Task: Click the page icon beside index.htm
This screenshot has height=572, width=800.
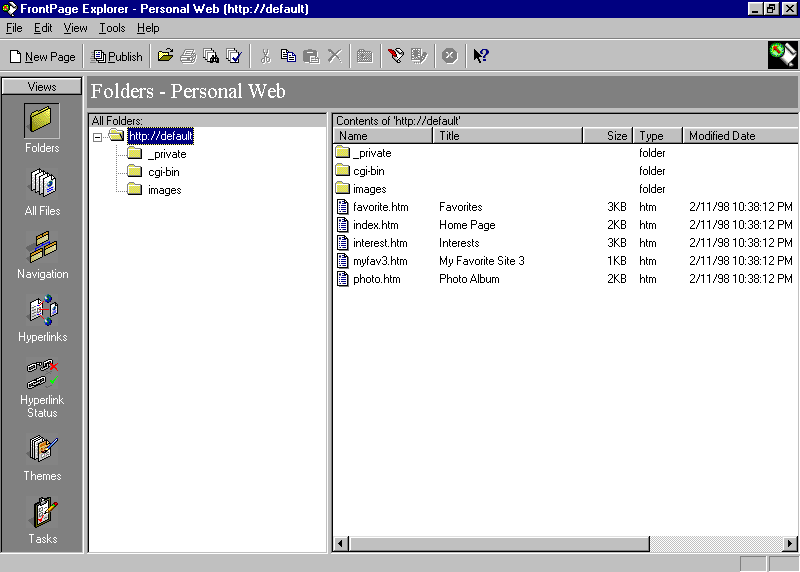Action: click(x=343, y=225)
